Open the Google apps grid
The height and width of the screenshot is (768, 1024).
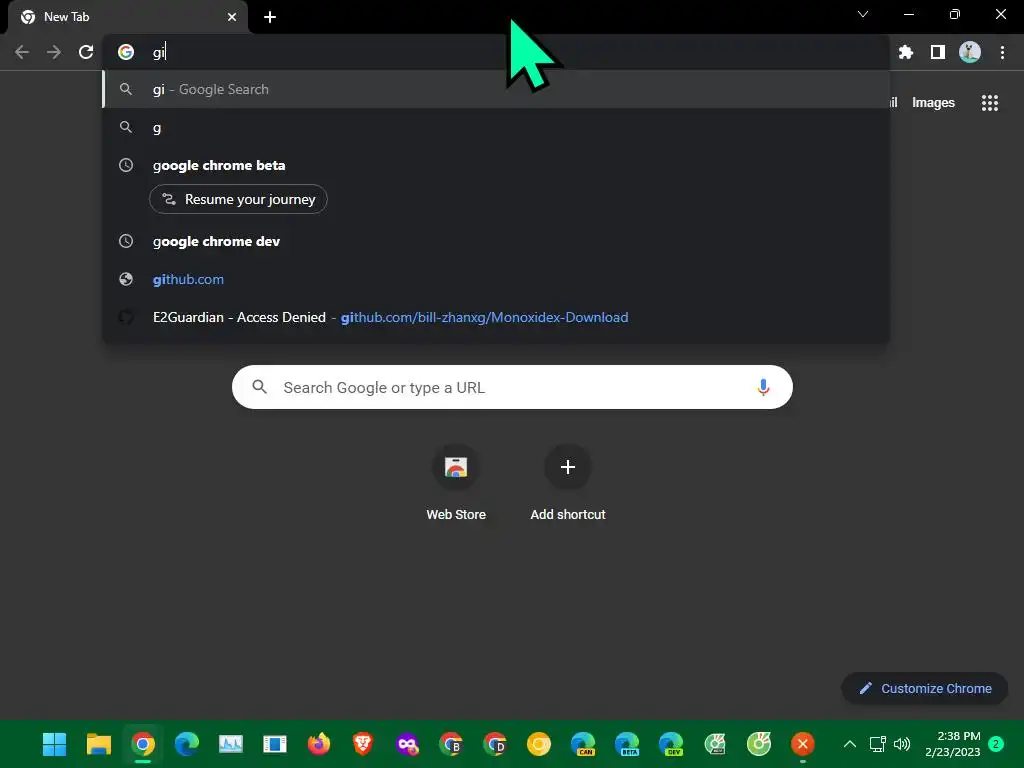tap(990, 103)
